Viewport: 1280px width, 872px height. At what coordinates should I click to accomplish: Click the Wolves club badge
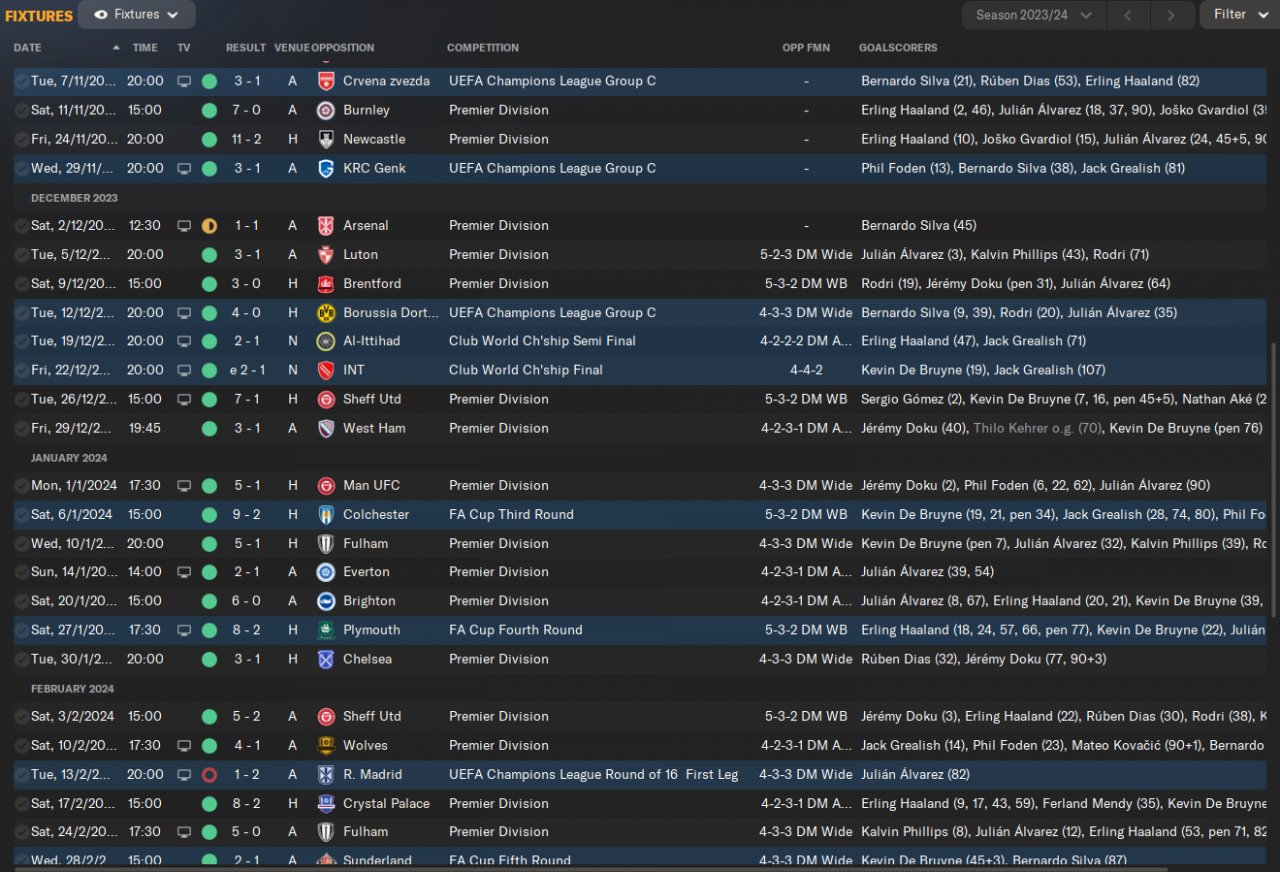[325, 746]
